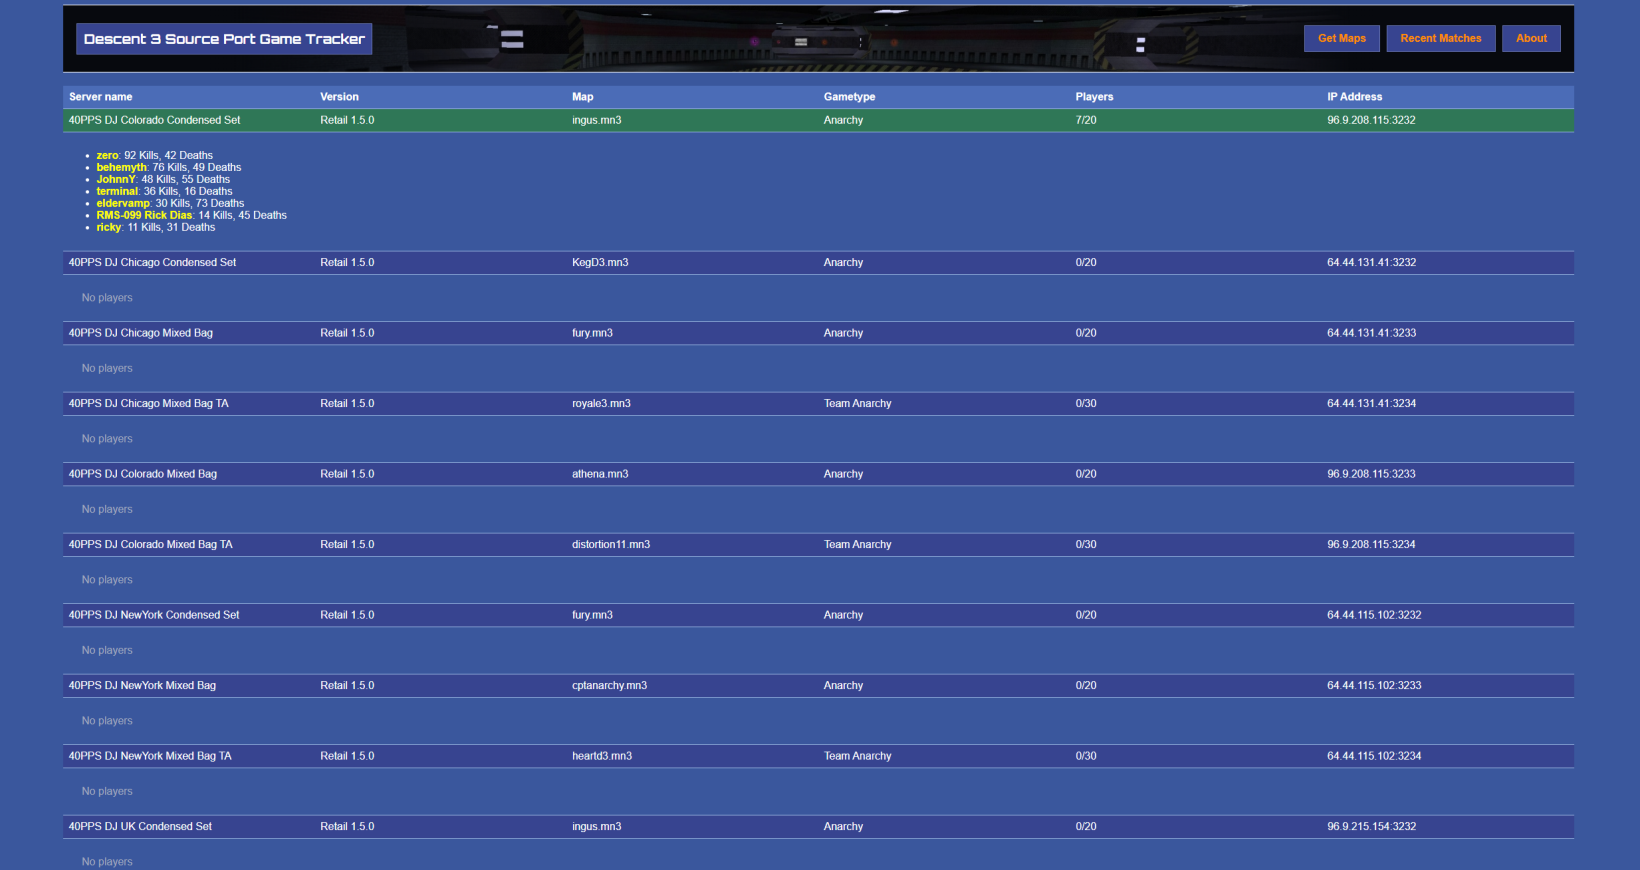
Task: Select the 40PPS DJ Chicago Mixed Bag server
Action: 818,333
